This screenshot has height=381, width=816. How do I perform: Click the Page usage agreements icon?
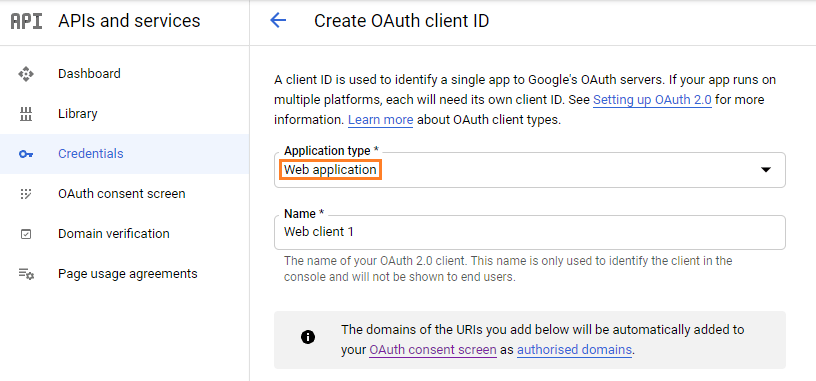26,274
